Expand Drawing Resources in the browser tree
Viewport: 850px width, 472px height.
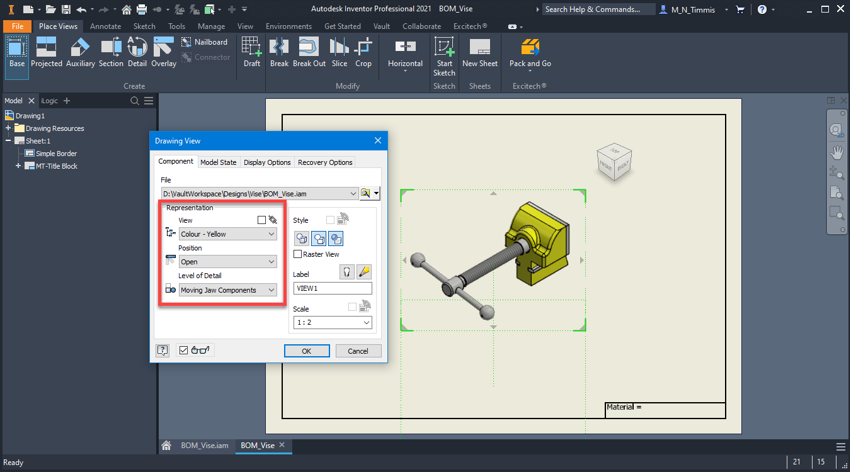(x=8, y=128)
